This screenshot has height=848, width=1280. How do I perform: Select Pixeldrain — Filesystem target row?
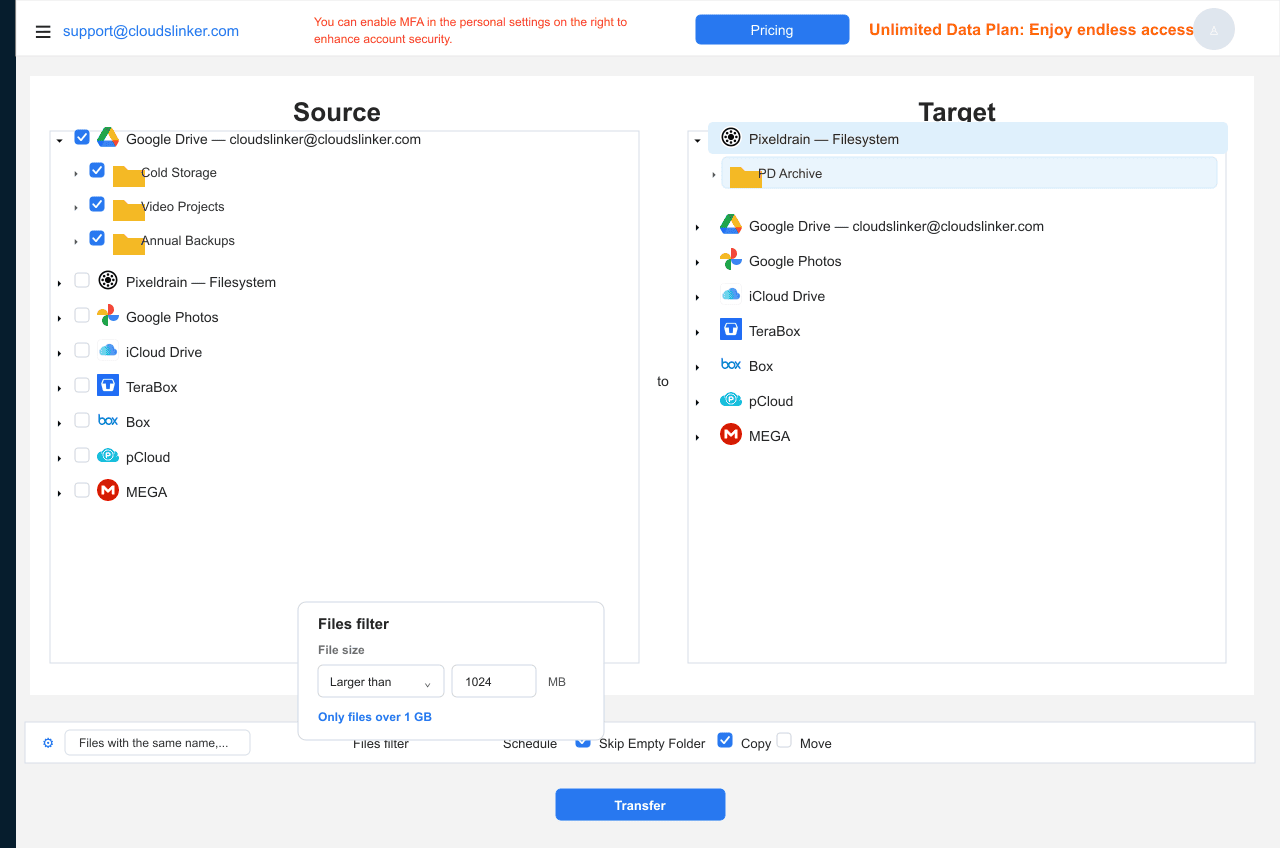[967, 139]
